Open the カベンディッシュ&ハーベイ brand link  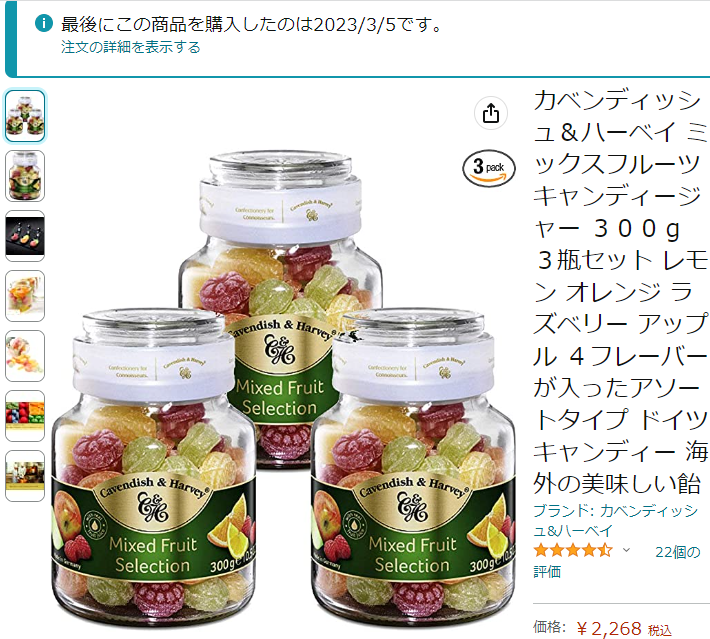[x=616, y=520]
